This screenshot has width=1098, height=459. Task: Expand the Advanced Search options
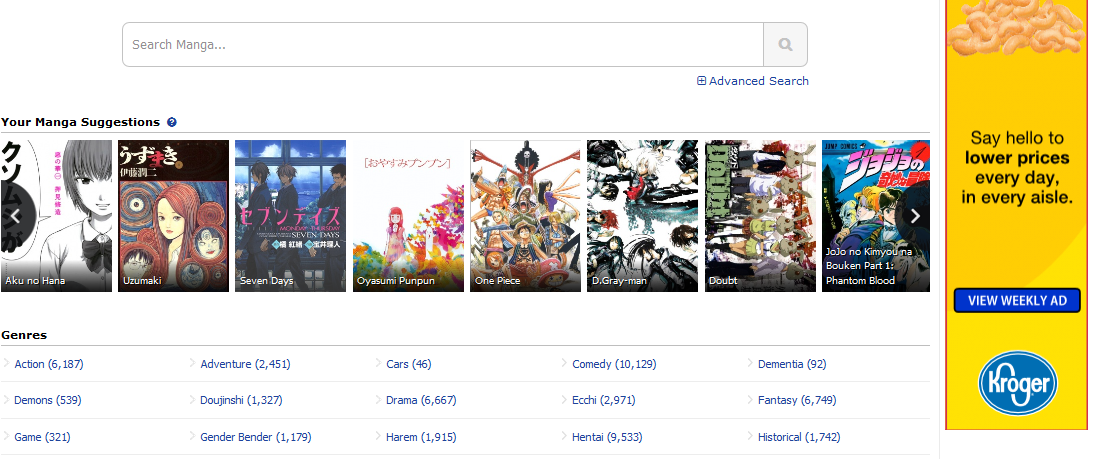753,81
